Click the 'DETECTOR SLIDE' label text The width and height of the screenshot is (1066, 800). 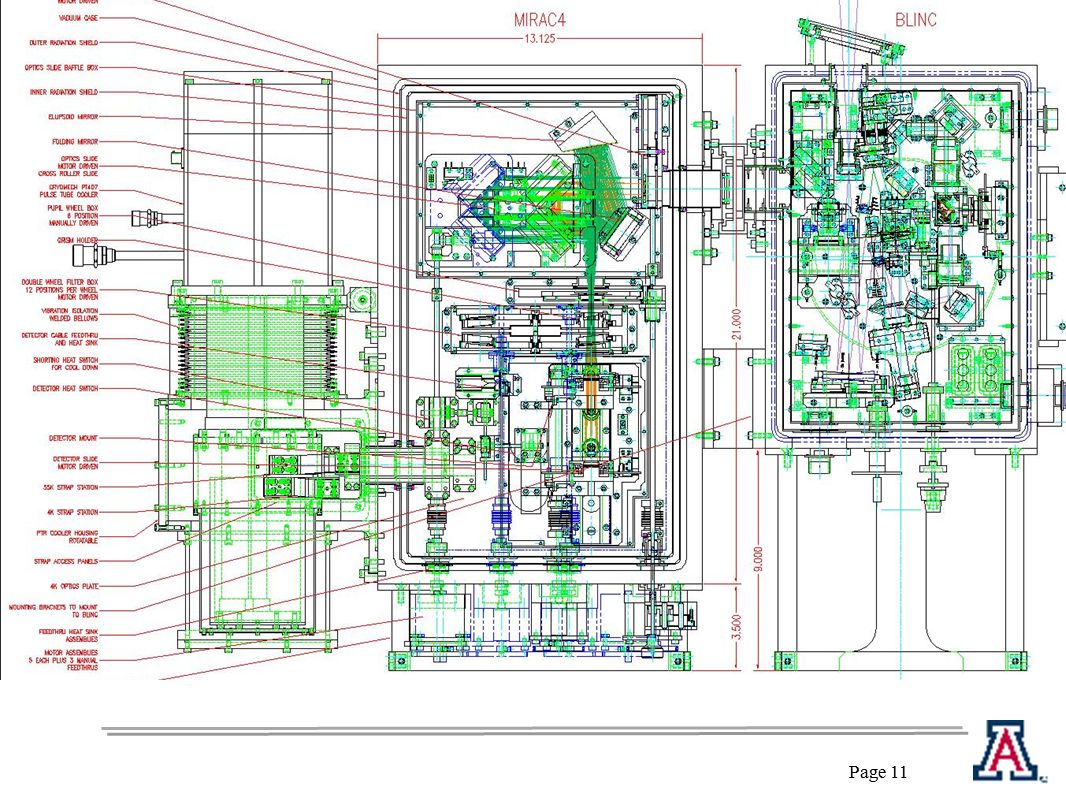coord(75,459)
